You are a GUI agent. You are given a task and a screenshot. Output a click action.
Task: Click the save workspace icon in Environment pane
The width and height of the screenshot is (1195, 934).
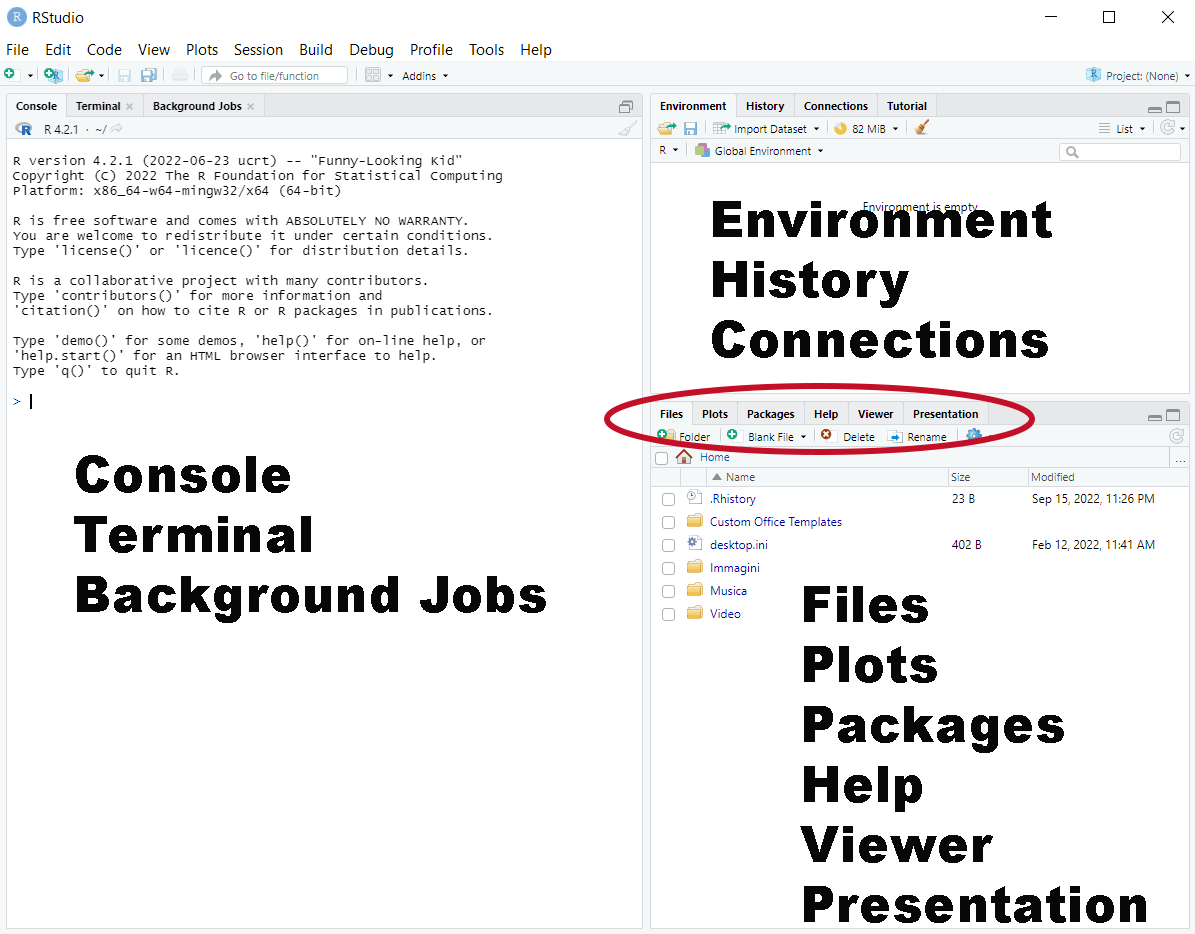[690, 128]
